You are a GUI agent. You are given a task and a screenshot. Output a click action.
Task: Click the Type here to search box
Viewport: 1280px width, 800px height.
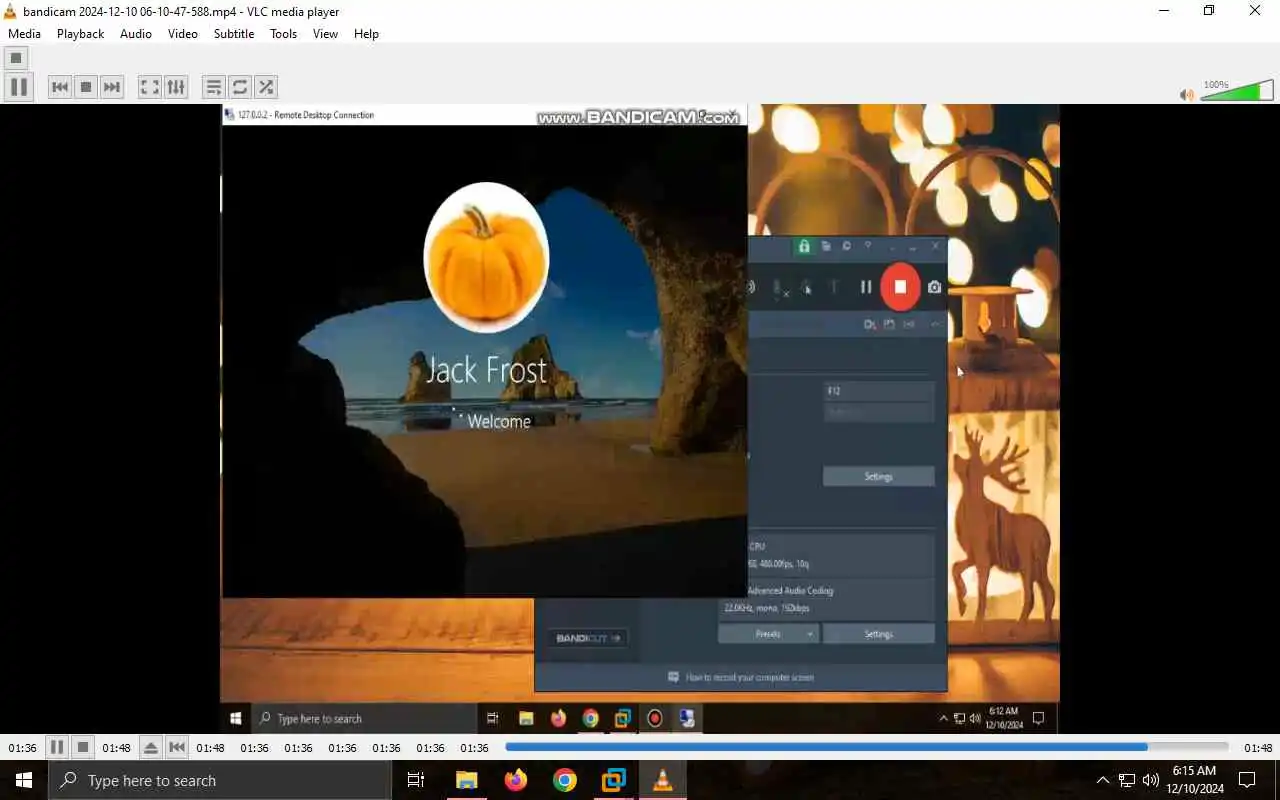point(220,780)
